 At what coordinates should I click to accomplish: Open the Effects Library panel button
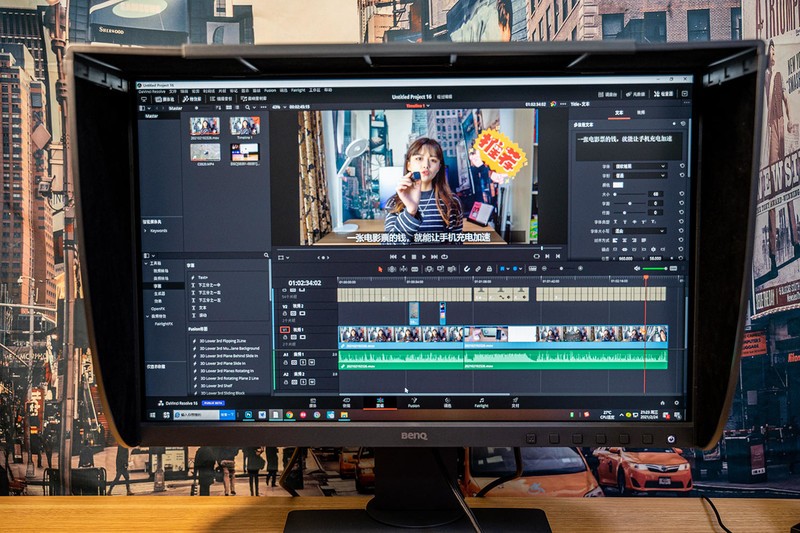point(192,99)
